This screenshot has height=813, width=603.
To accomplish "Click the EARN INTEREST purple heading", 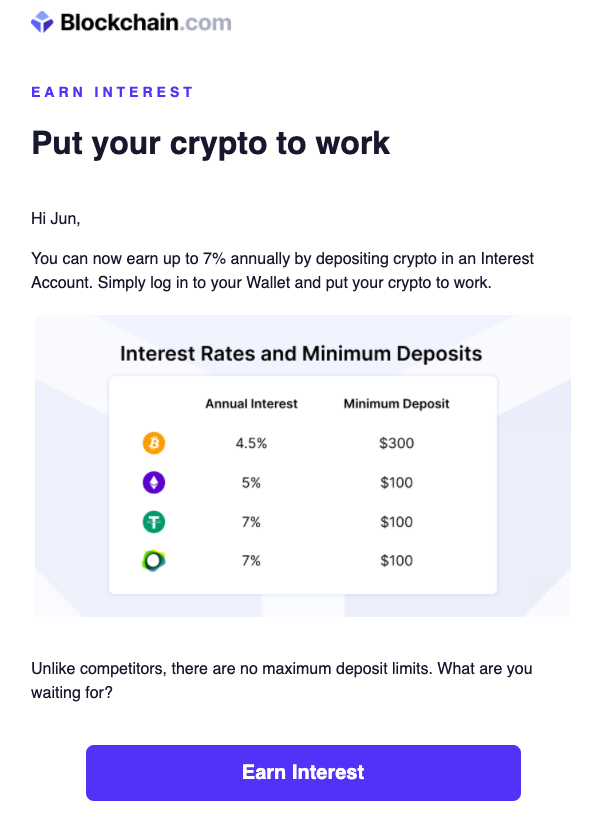I will click(x=112, y=92).
